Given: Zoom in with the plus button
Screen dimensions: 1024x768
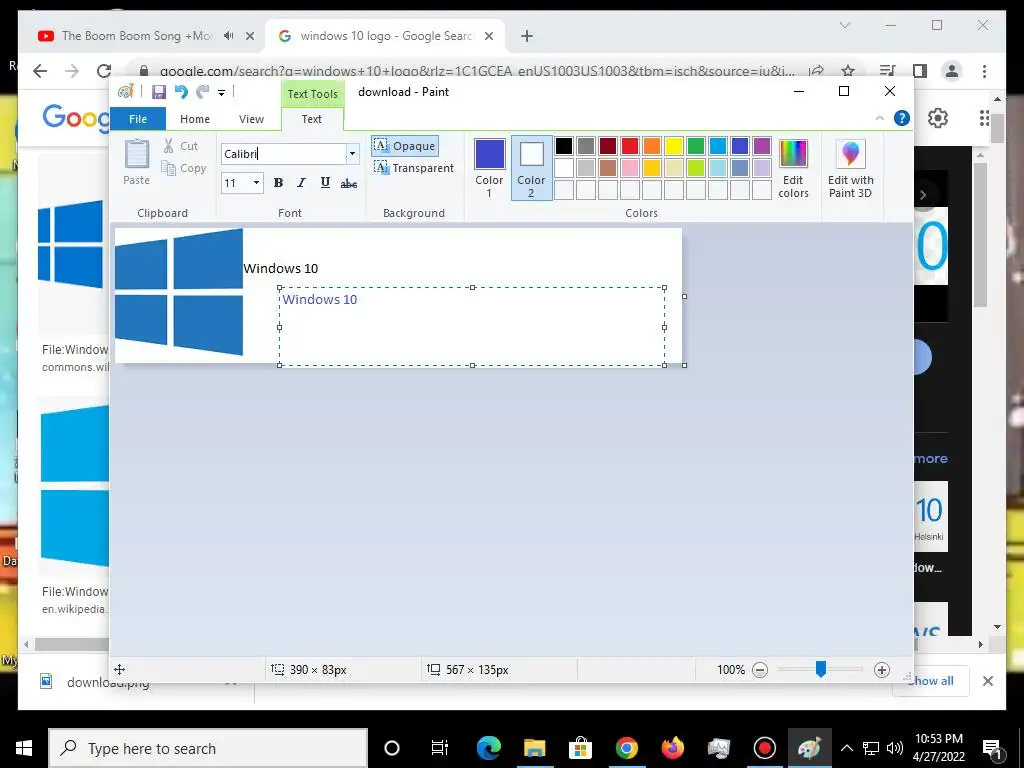Looking at the screenshot, I should (x=882, y=670).
